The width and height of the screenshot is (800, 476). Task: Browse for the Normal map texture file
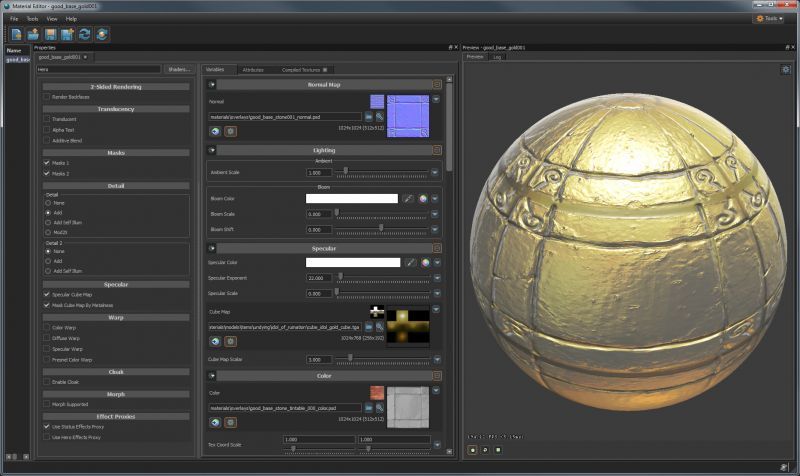[x=368, y=117]
